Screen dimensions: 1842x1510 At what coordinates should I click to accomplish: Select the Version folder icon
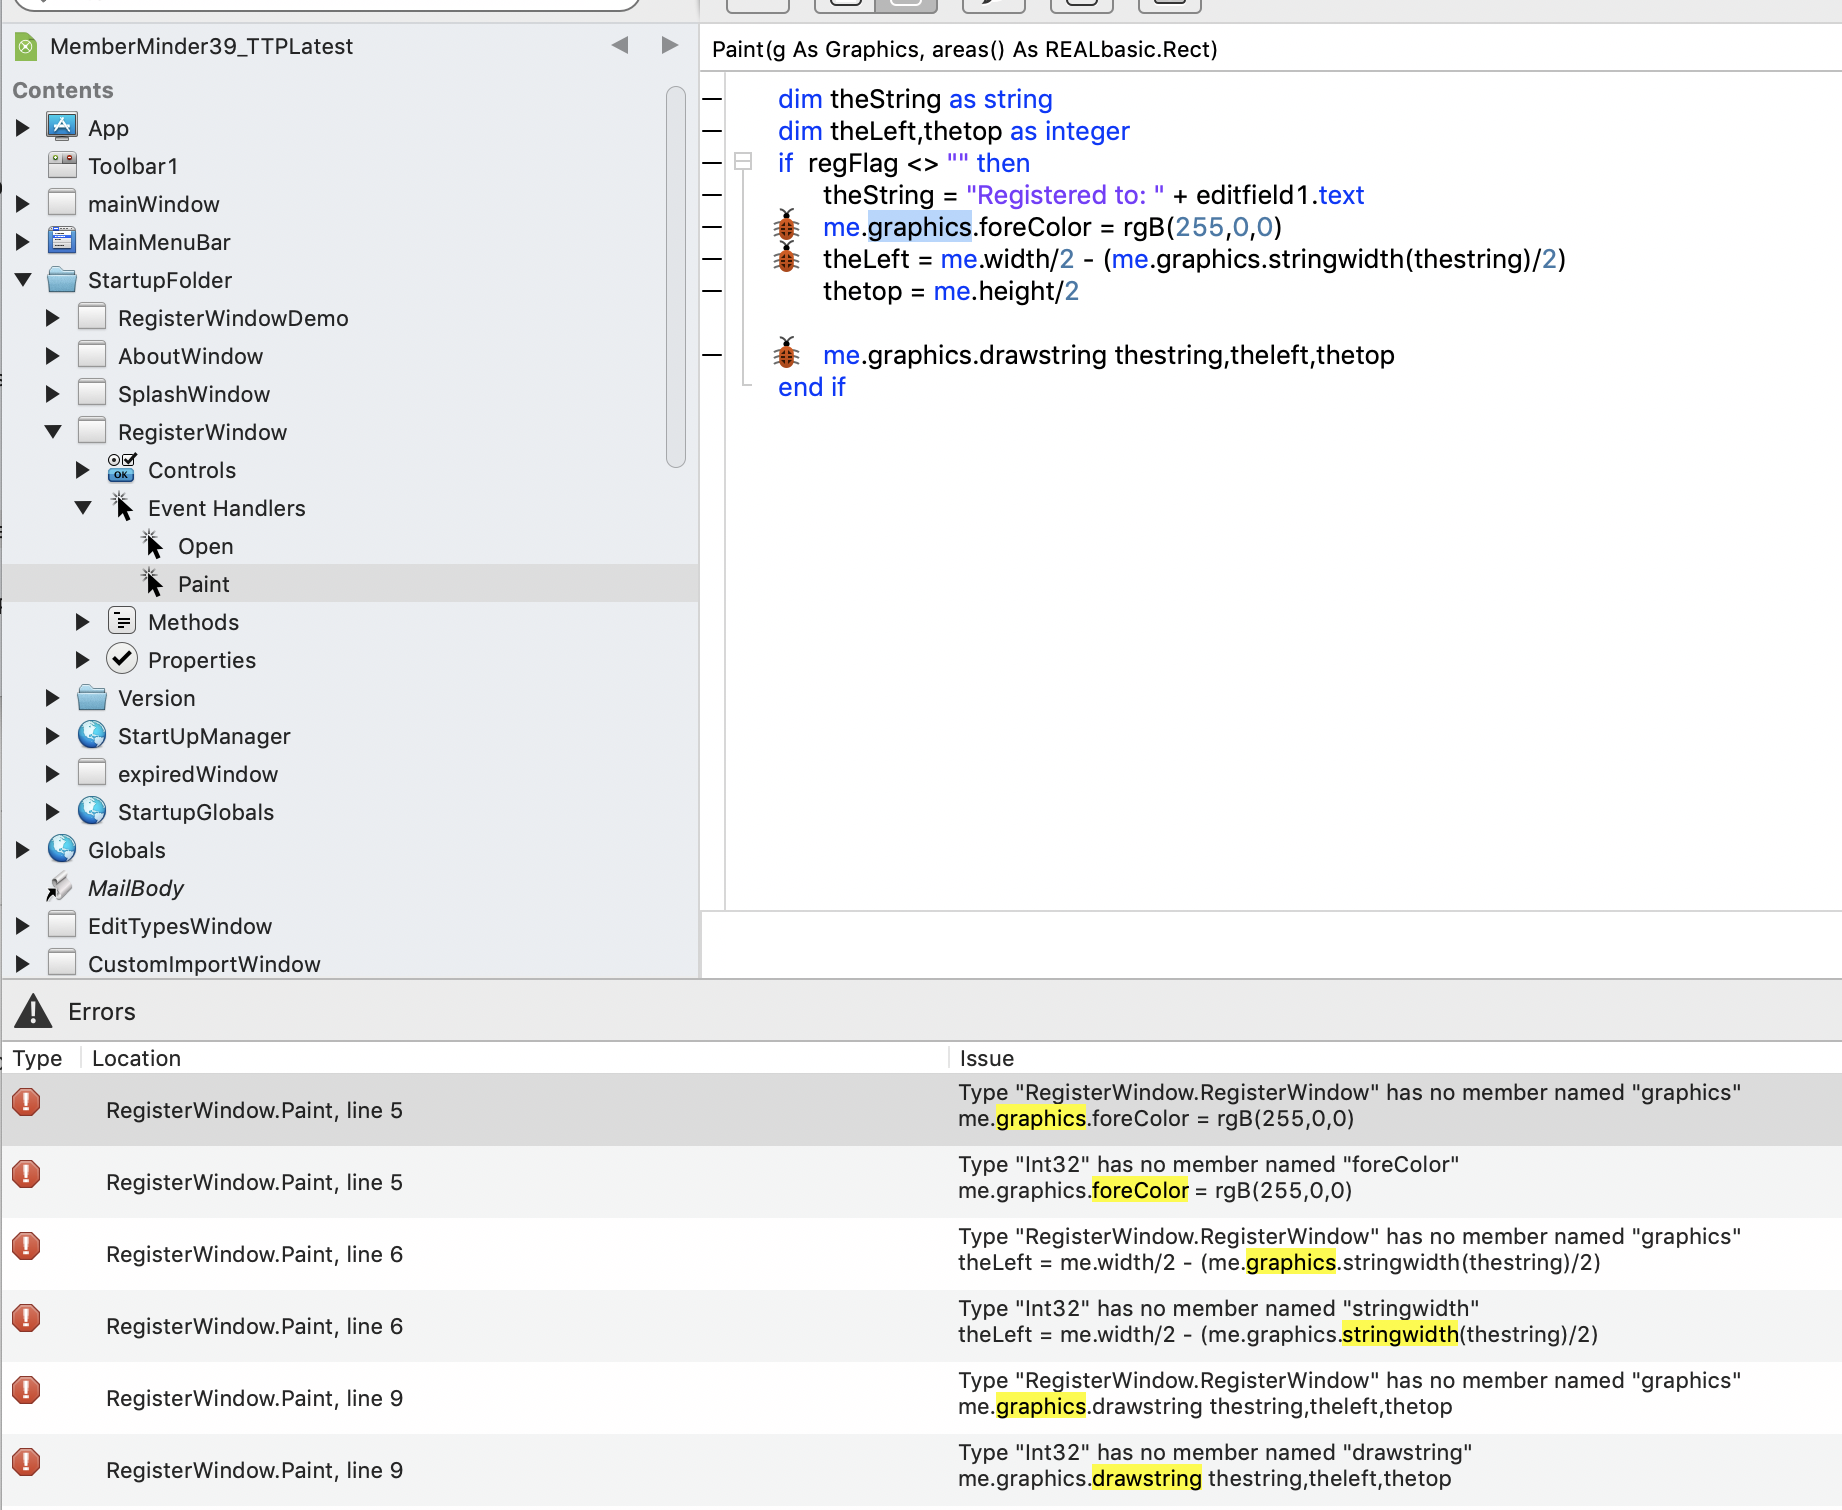click(92, 697)
